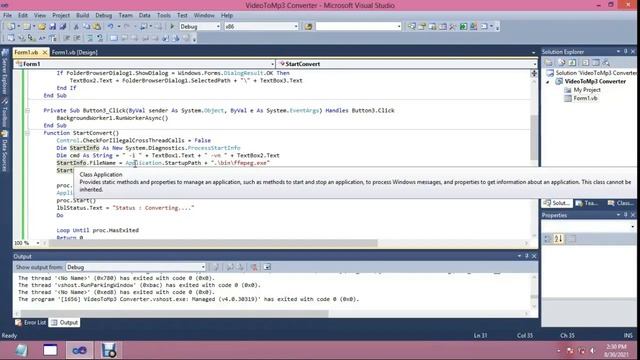Image resolution: width=640 pixels, height=360 pixels.
Task: Click the Copy icon in the toolbar
Action: (x=87, y=27)
